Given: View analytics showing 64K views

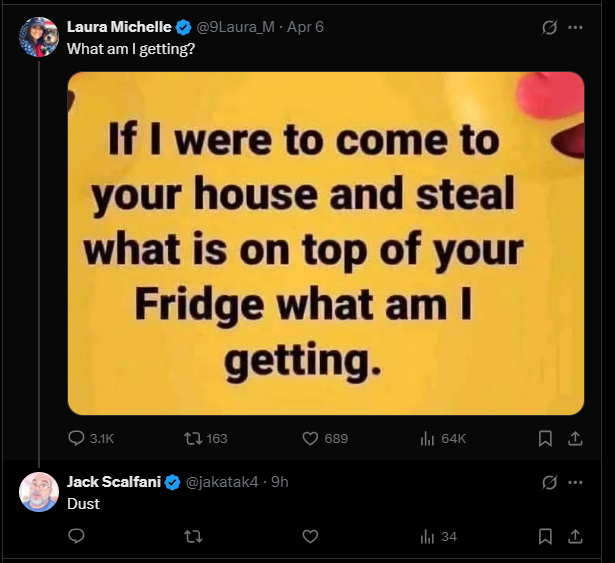Looking at the screenshot, I should [443, 438].
